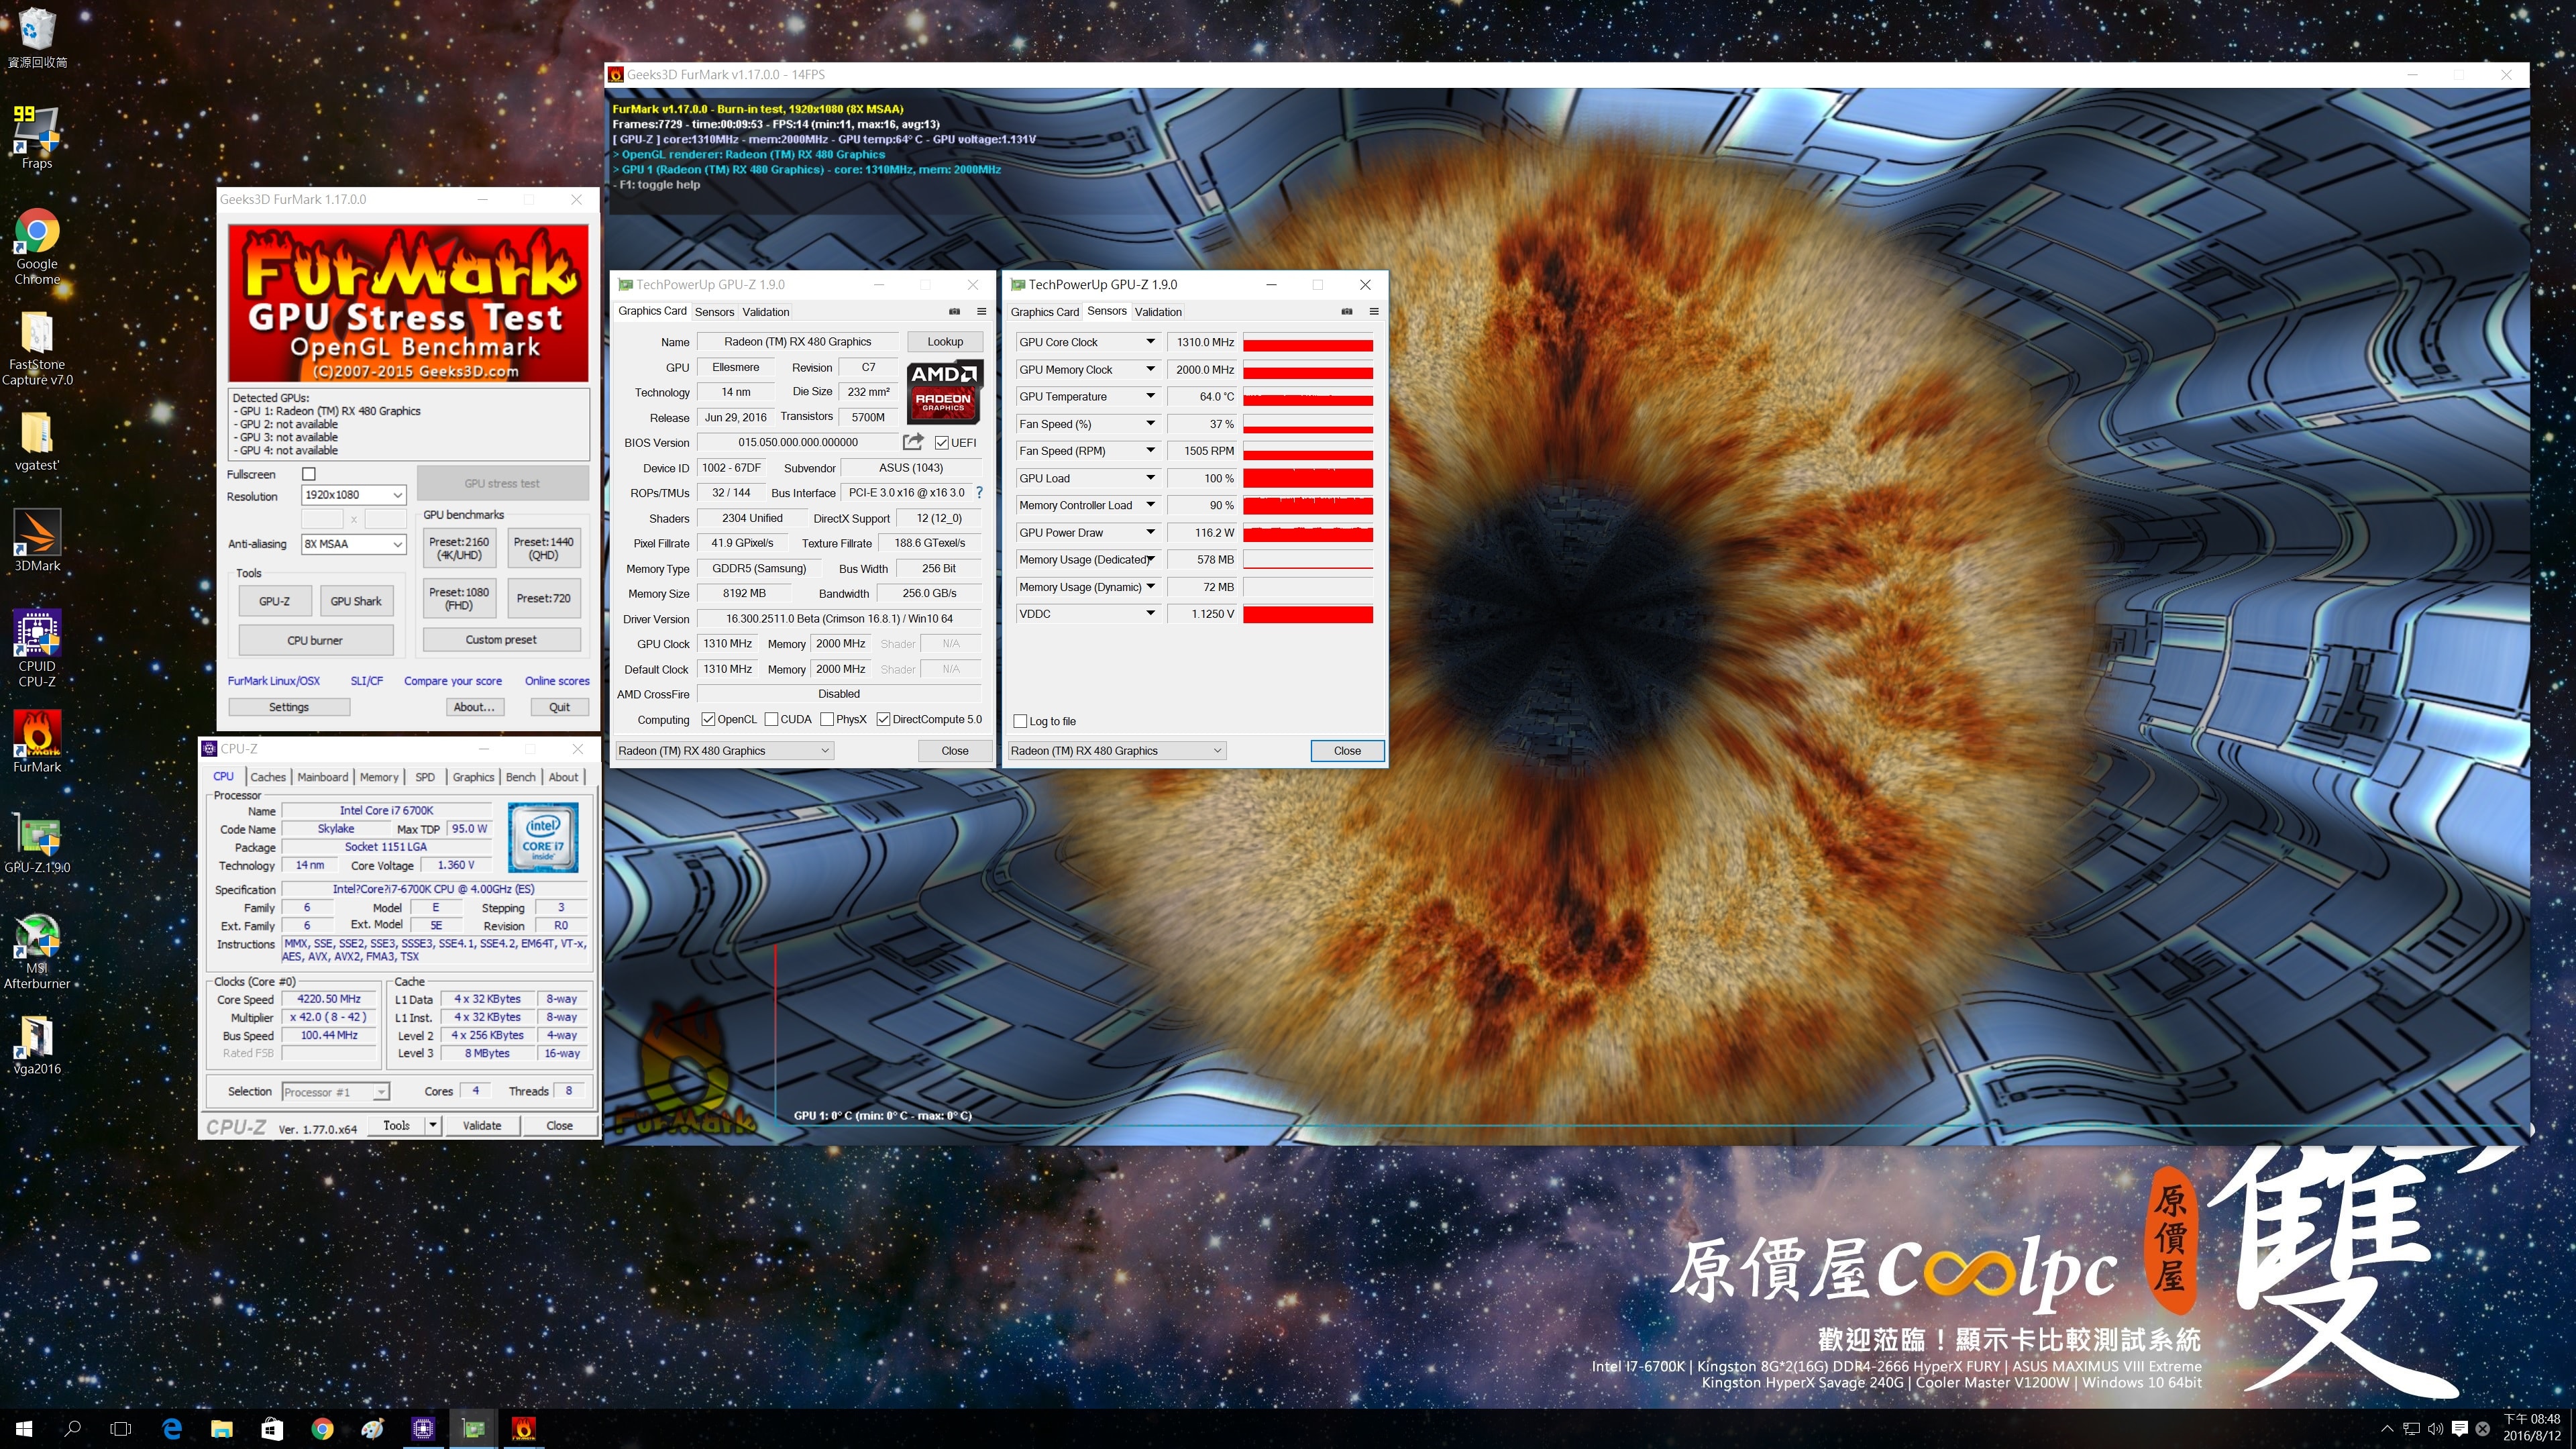Open the Compare your score link

[452, 681]
